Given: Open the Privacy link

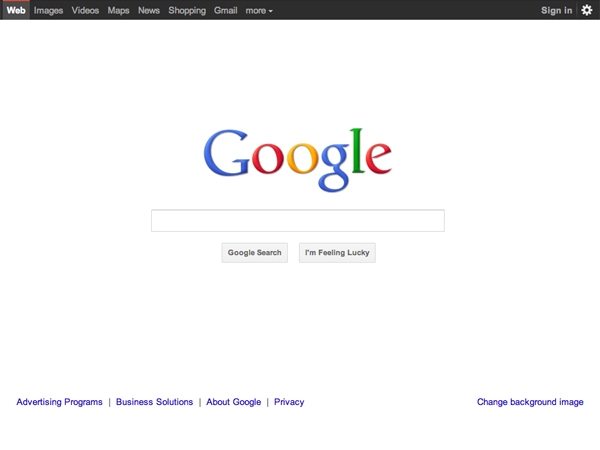Looking at the screenshot, I should coord(289,402).
